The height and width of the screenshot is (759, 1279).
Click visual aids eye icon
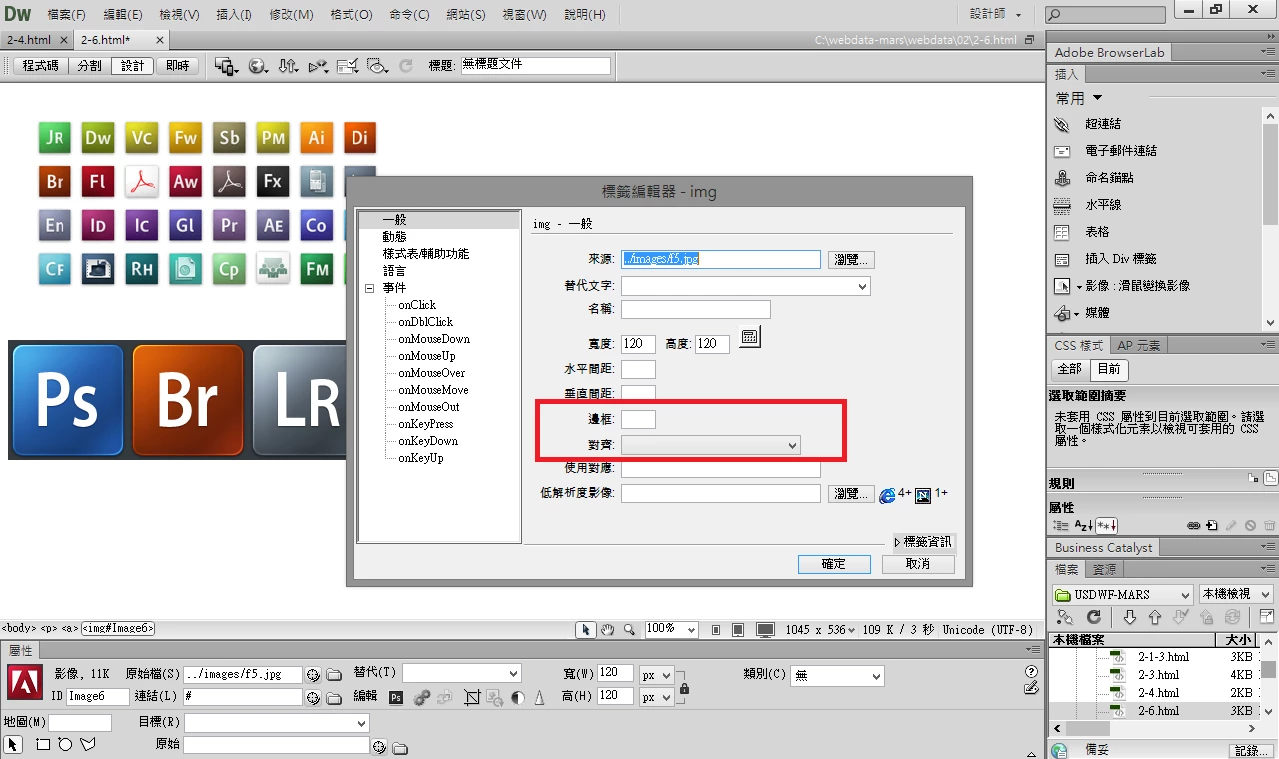pyautogui.click(x=377, y=66)
